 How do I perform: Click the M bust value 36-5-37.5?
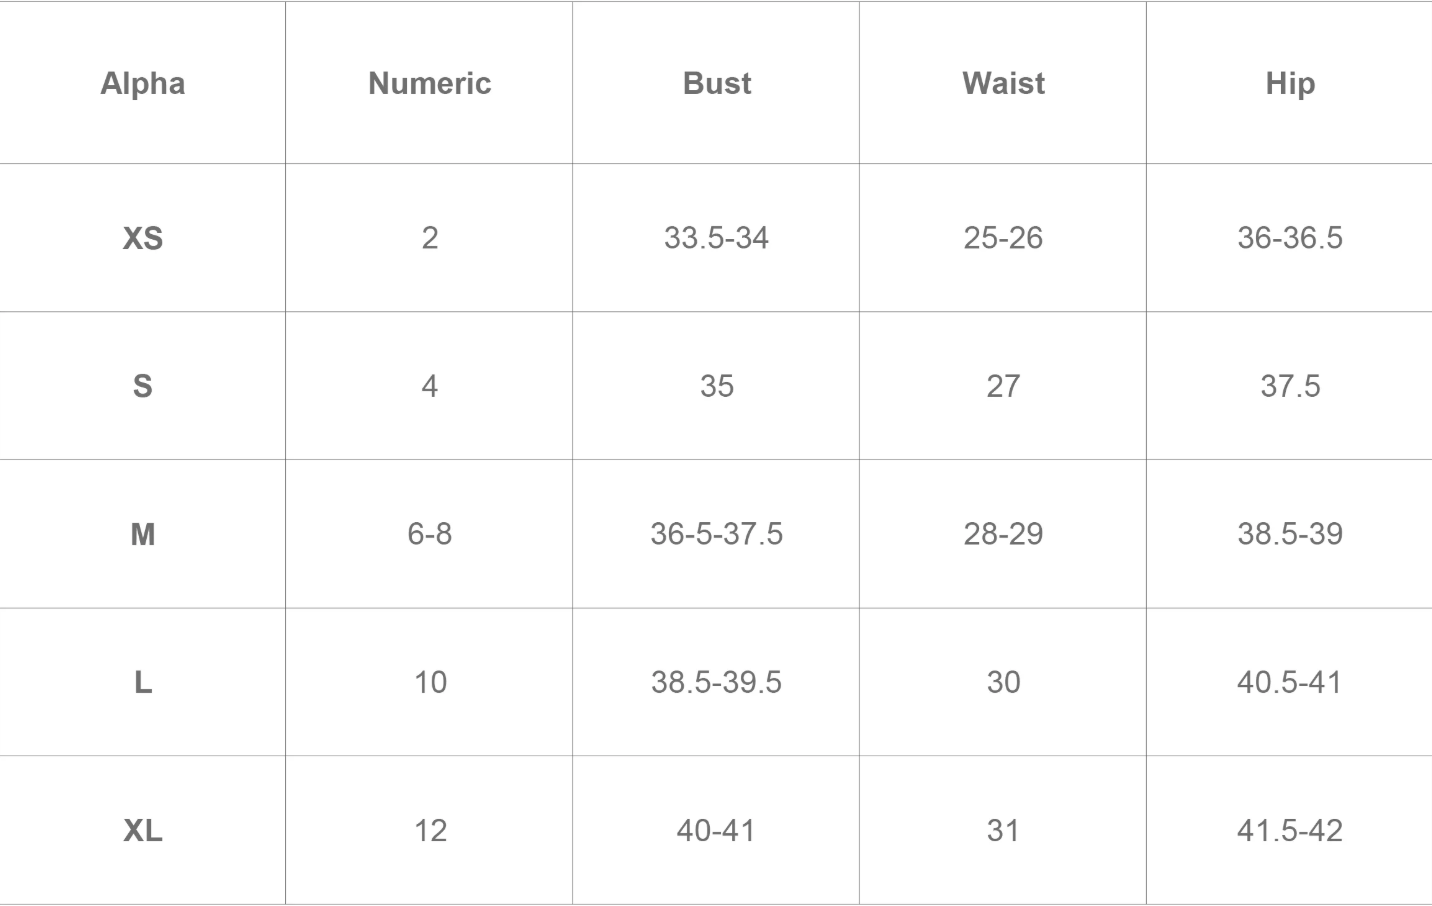click(716, 534)
